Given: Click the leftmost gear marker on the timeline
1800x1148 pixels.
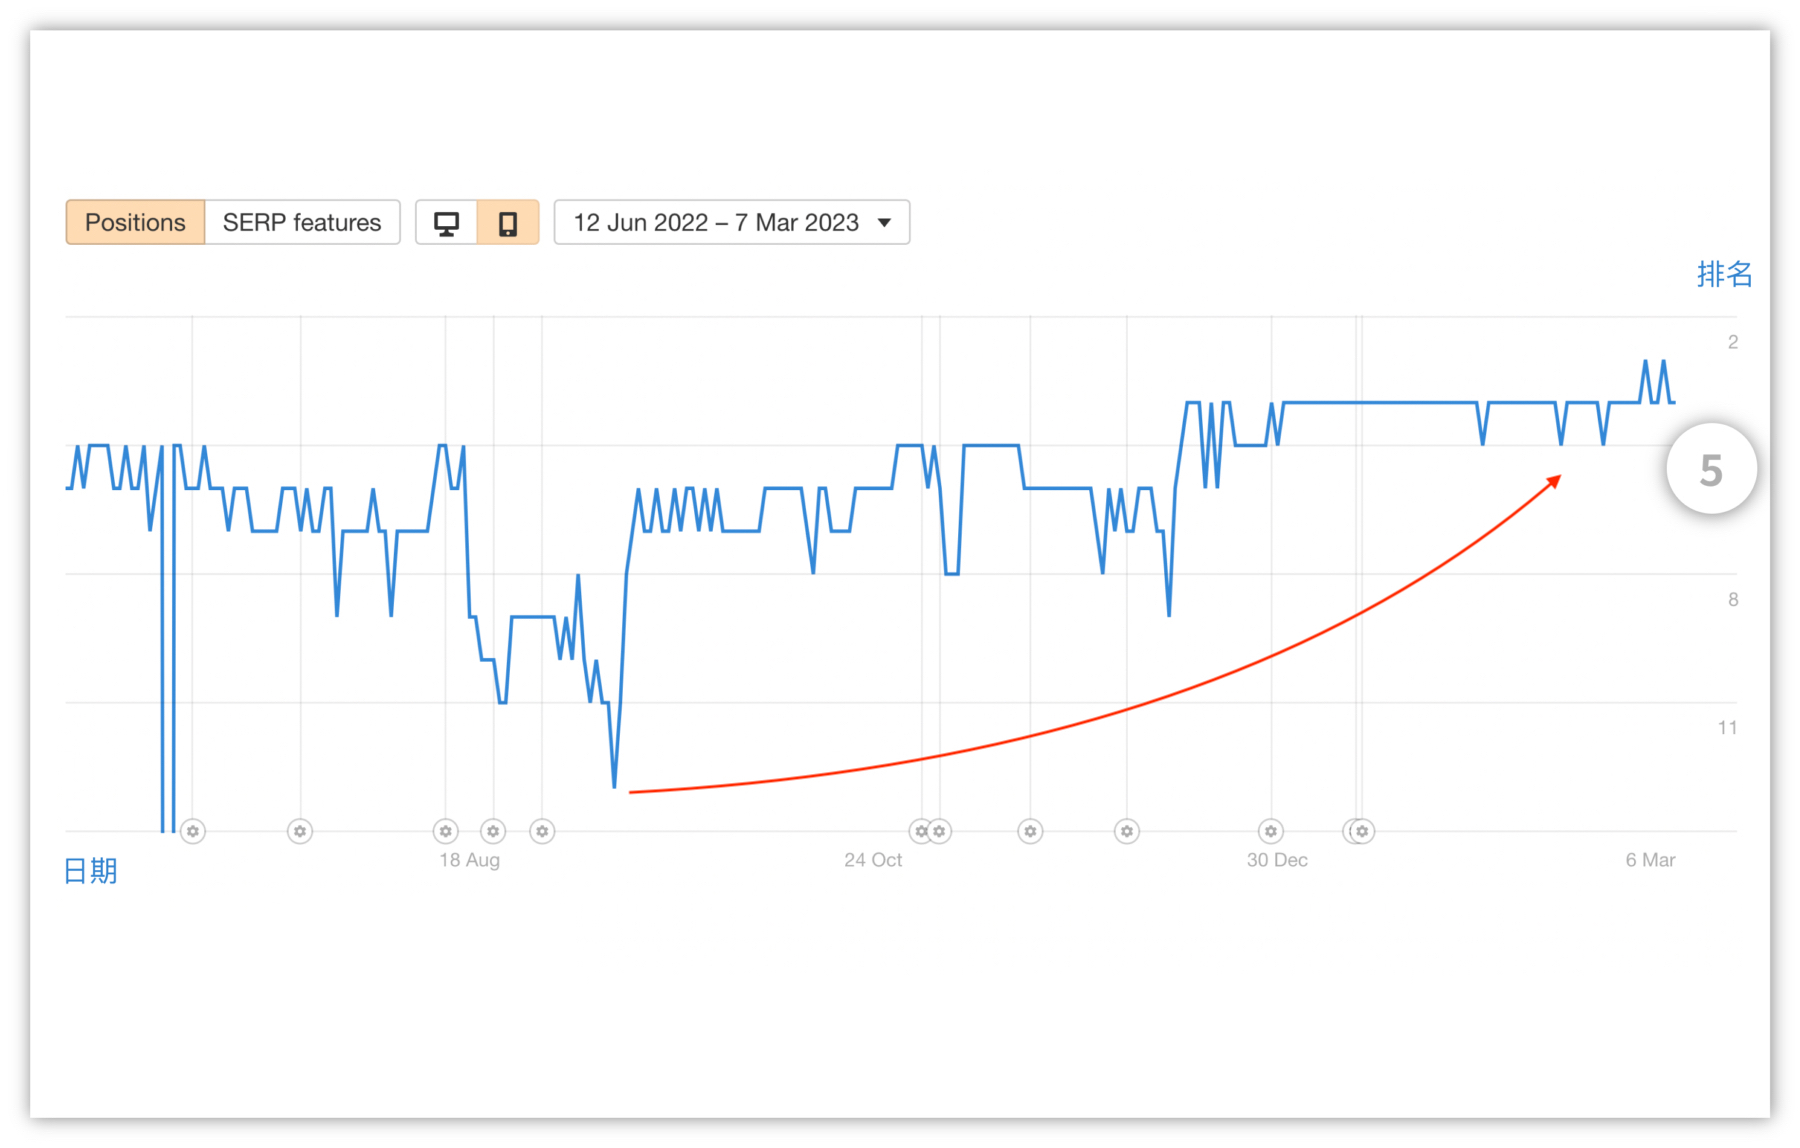Looking at the screenshot, I should point(193,831).
